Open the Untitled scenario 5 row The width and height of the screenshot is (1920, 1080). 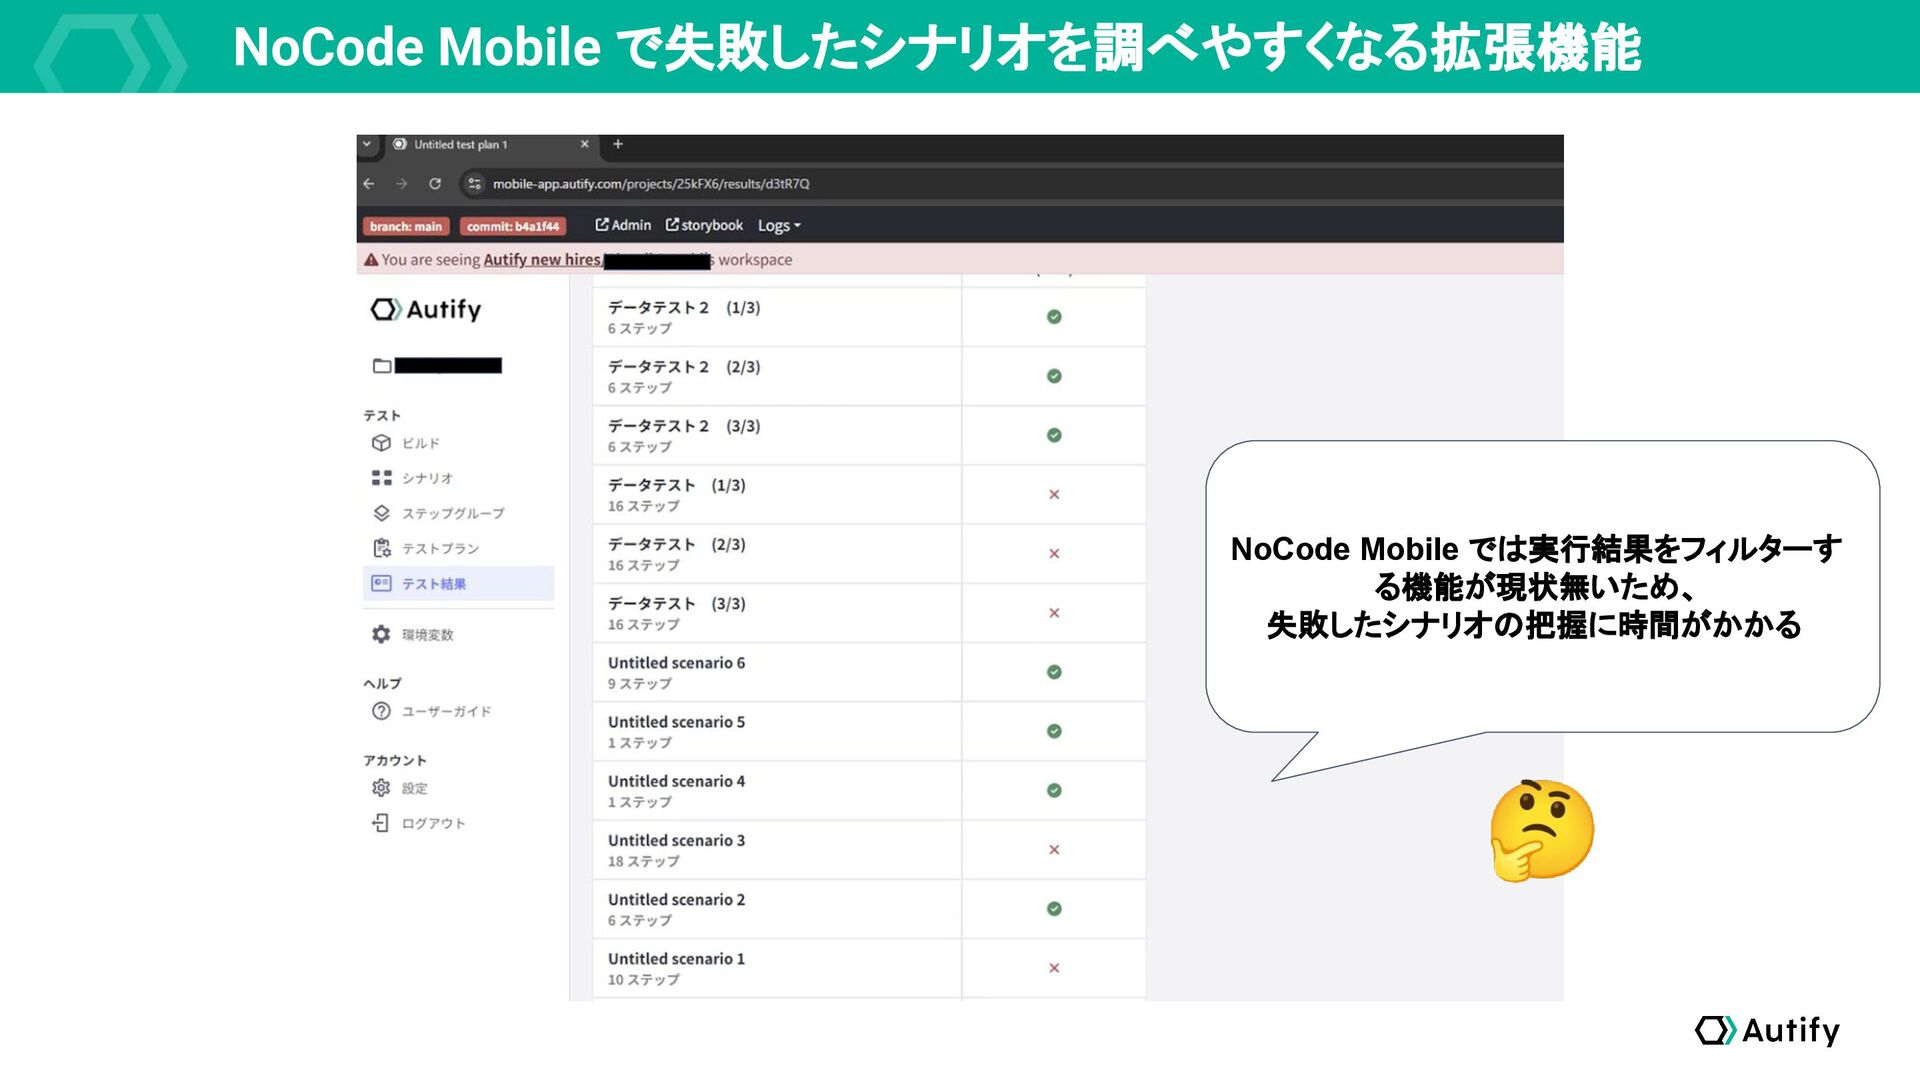click(x=869, y=731)
